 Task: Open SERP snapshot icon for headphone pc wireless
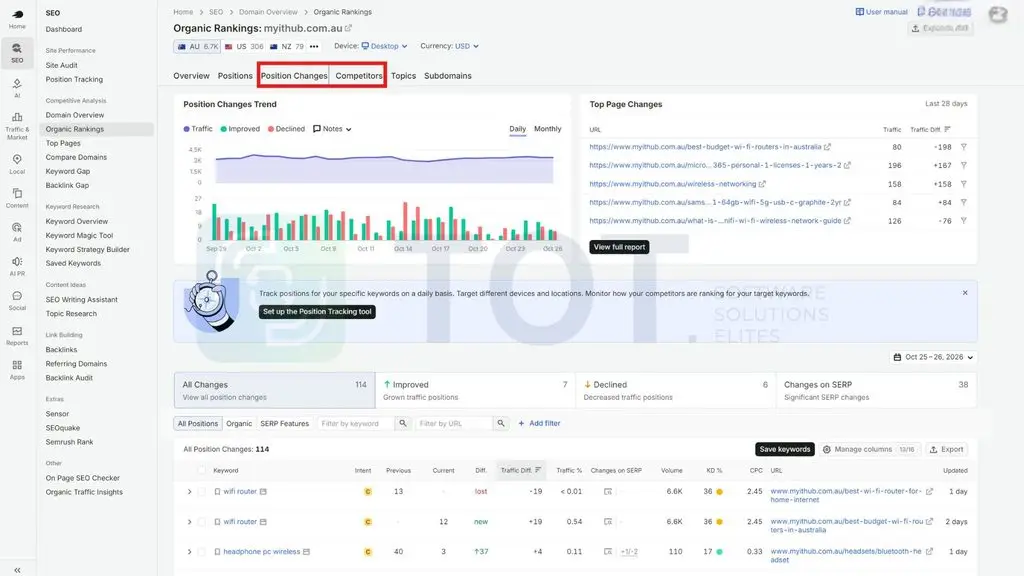607,552
